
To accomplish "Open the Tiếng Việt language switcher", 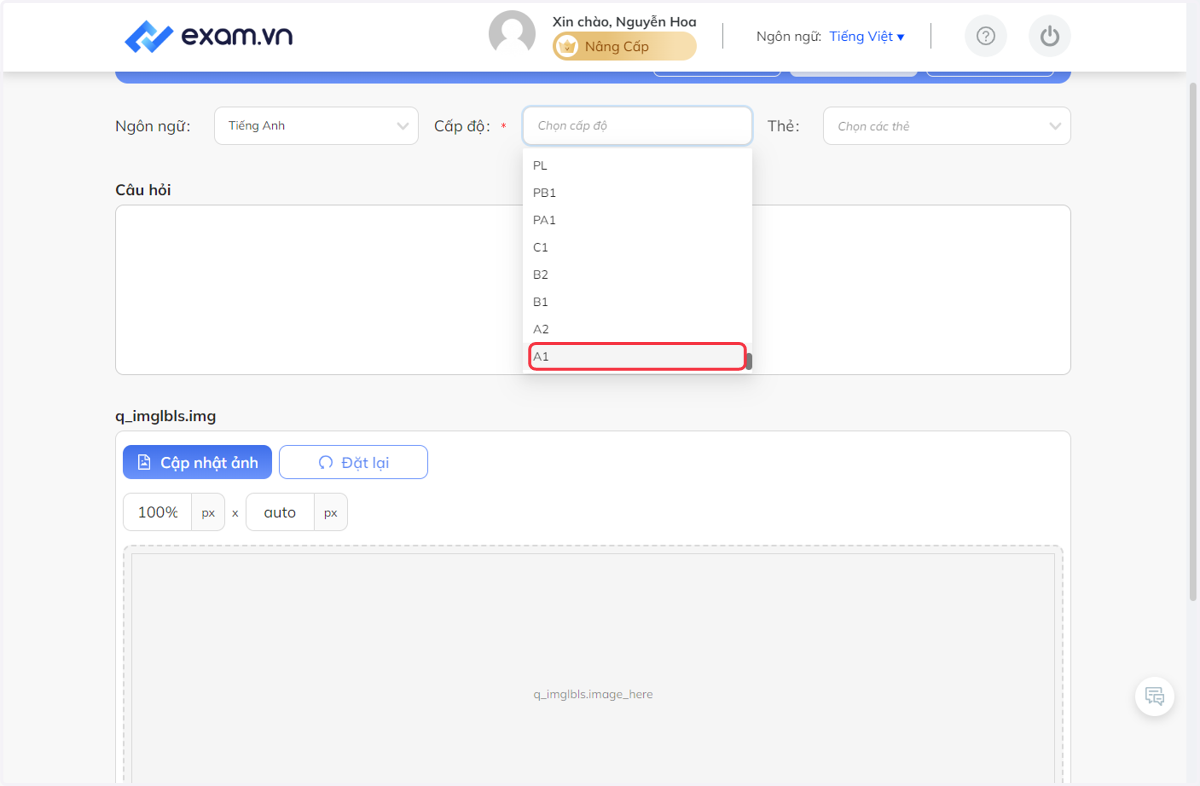I will [x=867, y=37].
